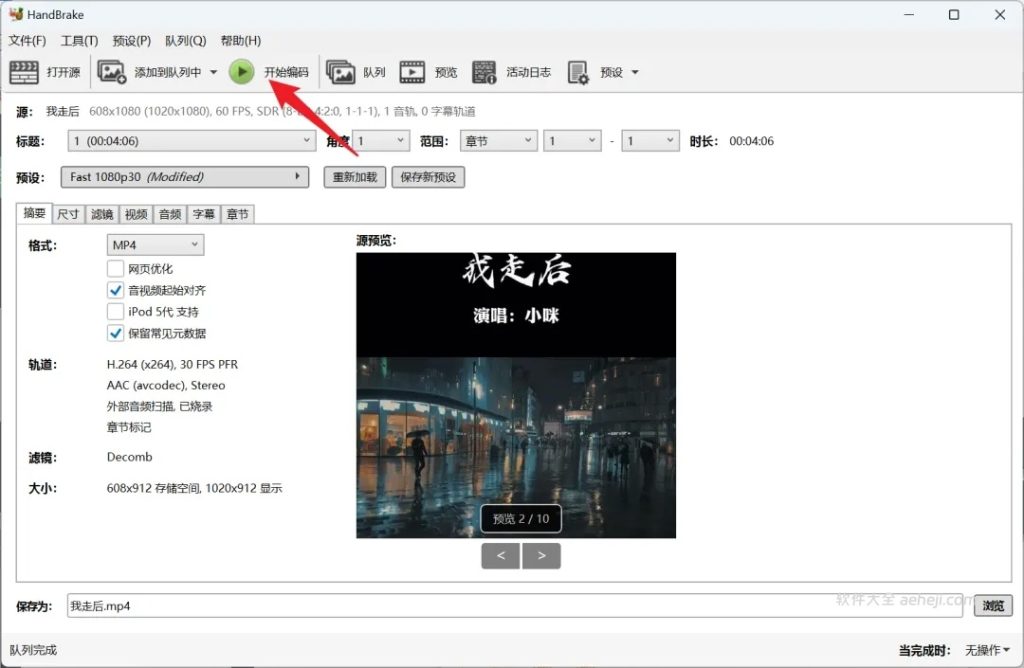1024x668 pixels.
Task: Open the 范围 章节 dropdown
Action: tap(497, 140)
